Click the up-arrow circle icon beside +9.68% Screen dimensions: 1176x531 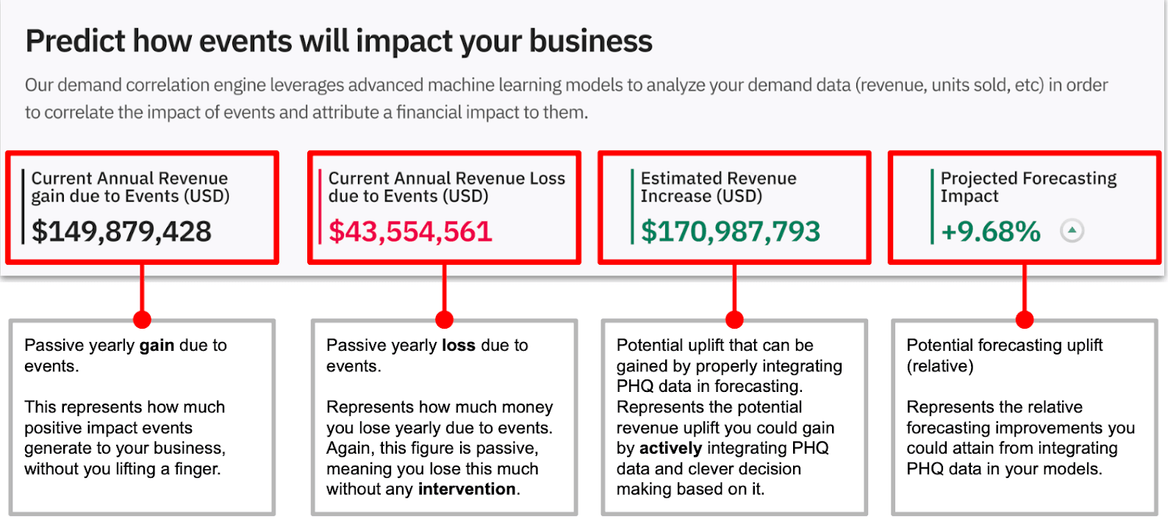point(1071,232)
